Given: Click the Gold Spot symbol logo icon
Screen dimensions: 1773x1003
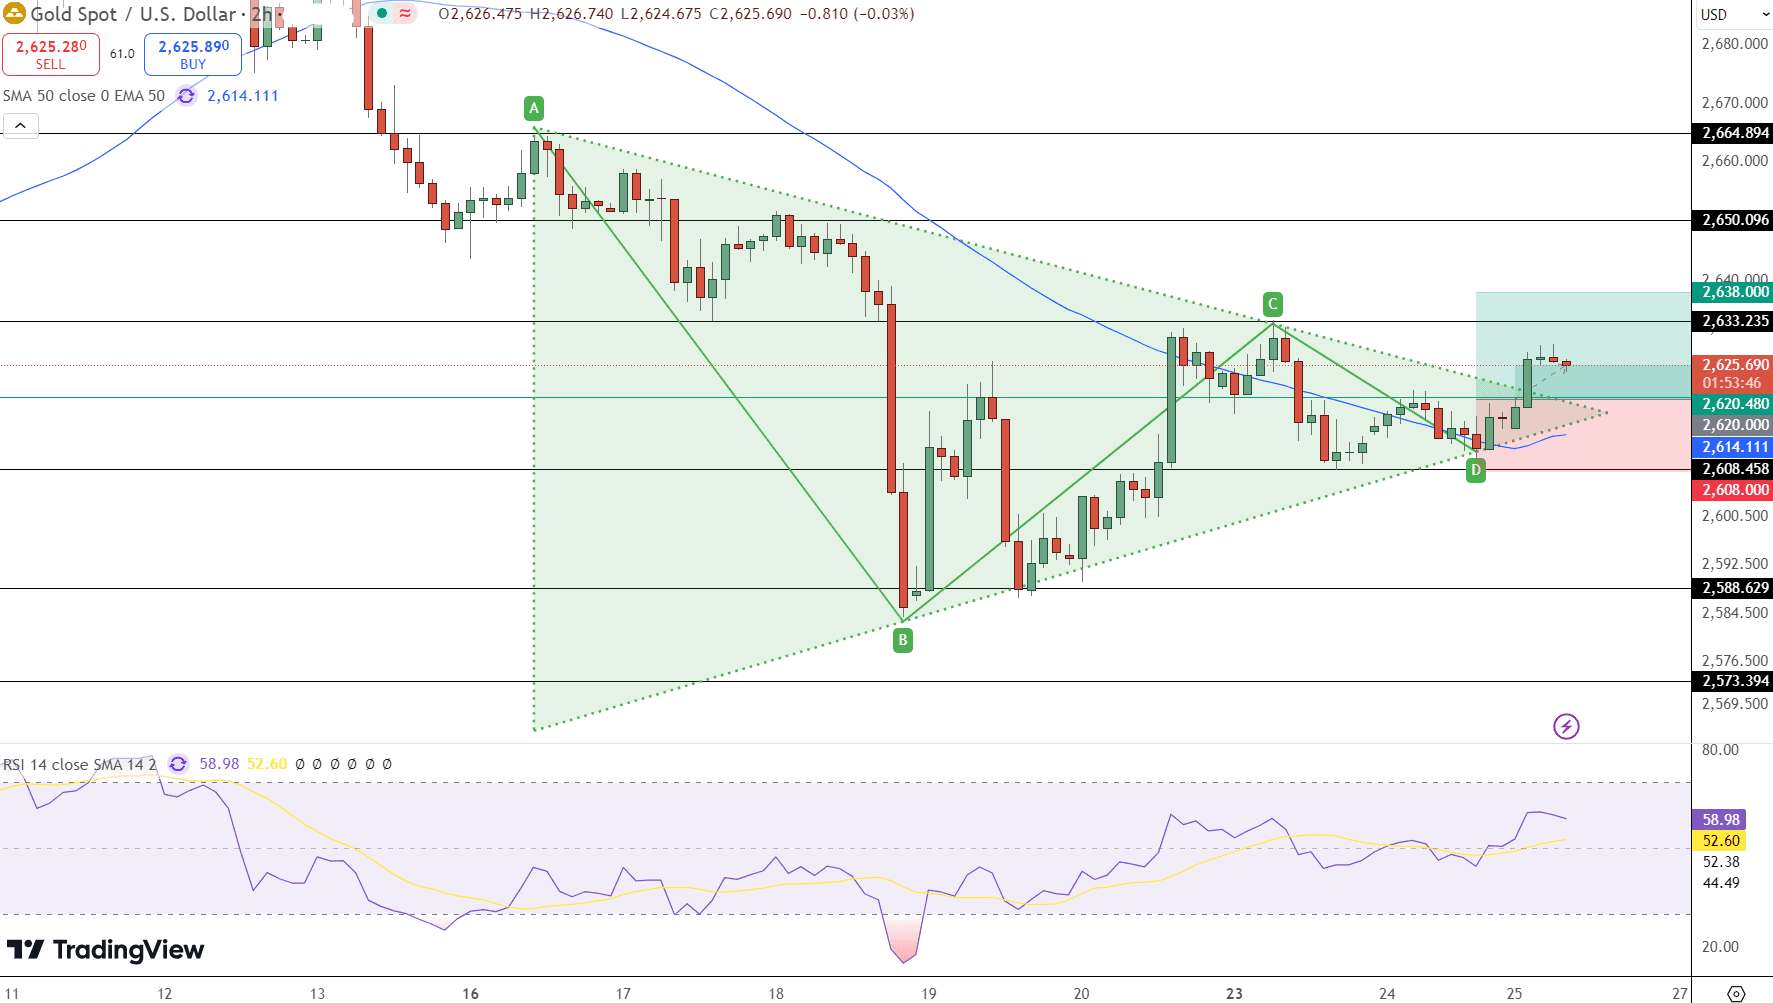Looking at the screenshot, I should point(14,14).
